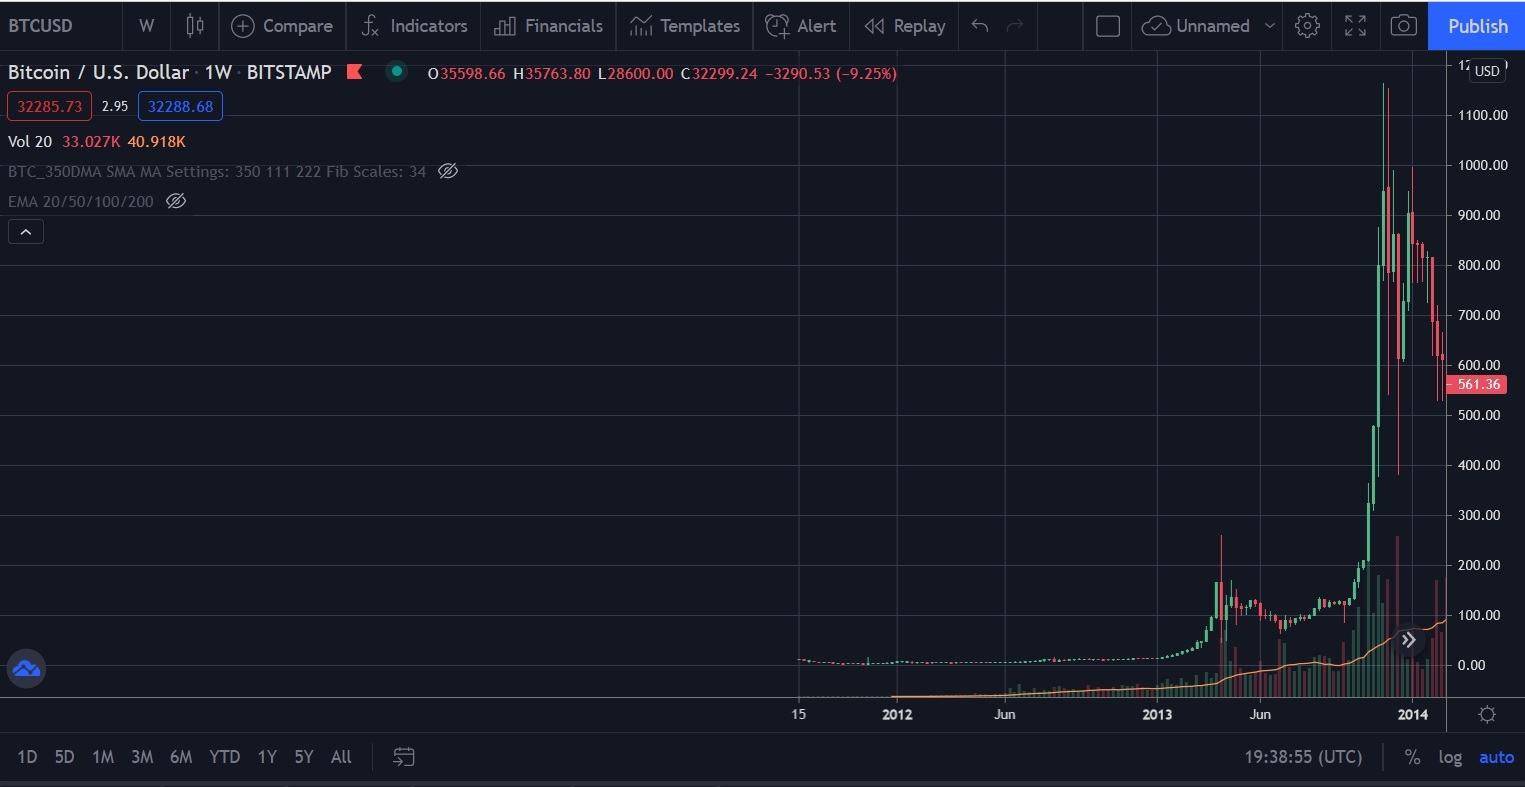Screen dimensions: 1525x787
Task: Toggle percent scale mode
Action: (1412, 757)
